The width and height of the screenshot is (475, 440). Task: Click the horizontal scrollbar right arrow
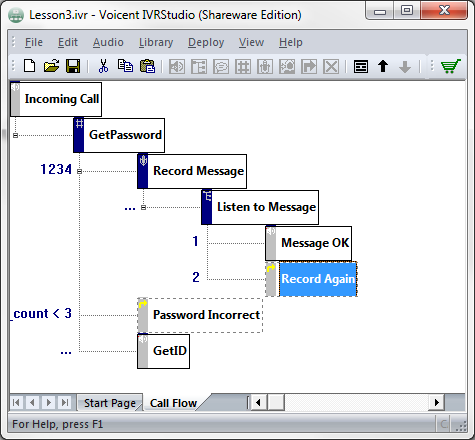(x=436, y=403)
